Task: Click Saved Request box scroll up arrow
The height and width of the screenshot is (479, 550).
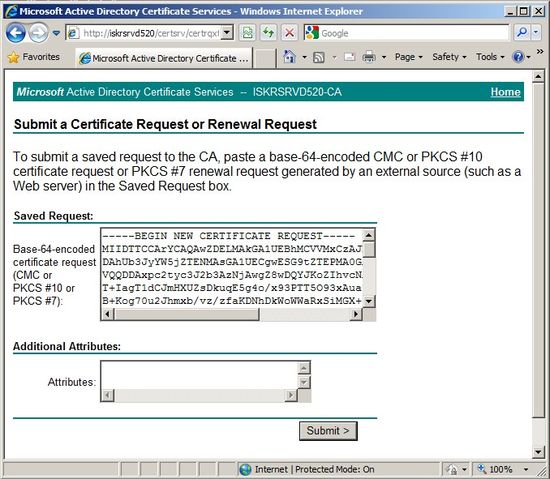Action: pyautogui.click(x=369, y=235)
